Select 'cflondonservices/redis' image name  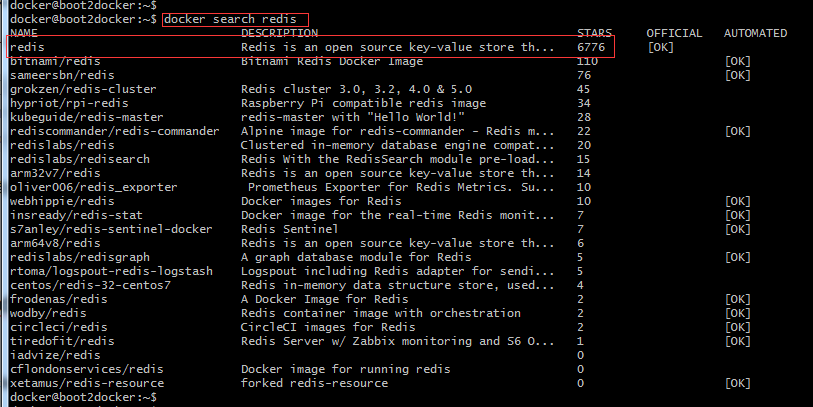click(87, 369)
